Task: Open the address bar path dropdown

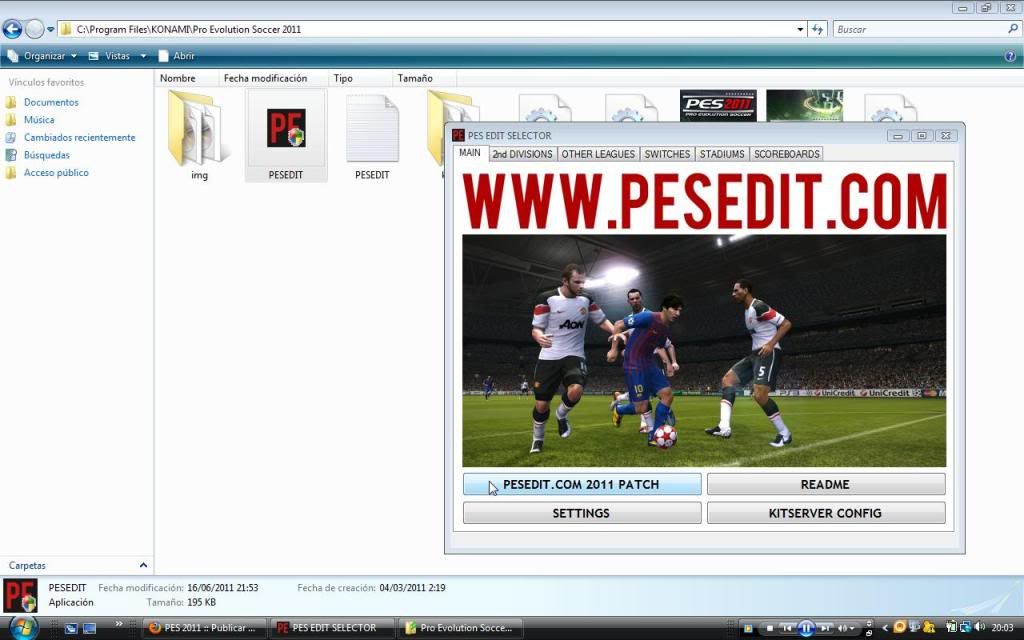Action: [x=800, y=29]
